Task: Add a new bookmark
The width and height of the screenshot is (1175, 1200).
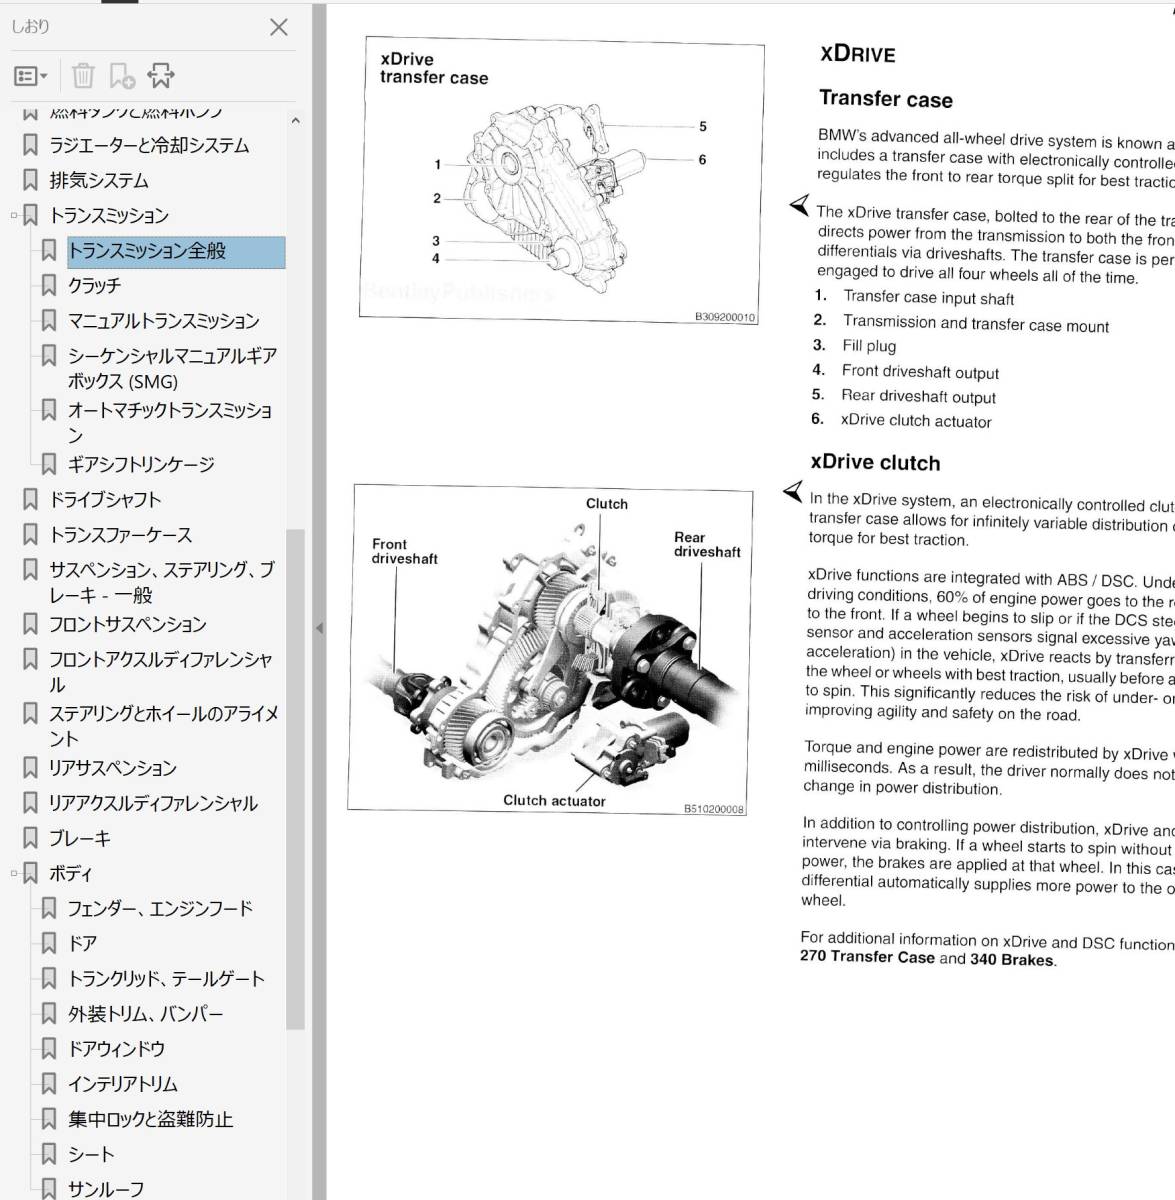Action: pos(122,76)
